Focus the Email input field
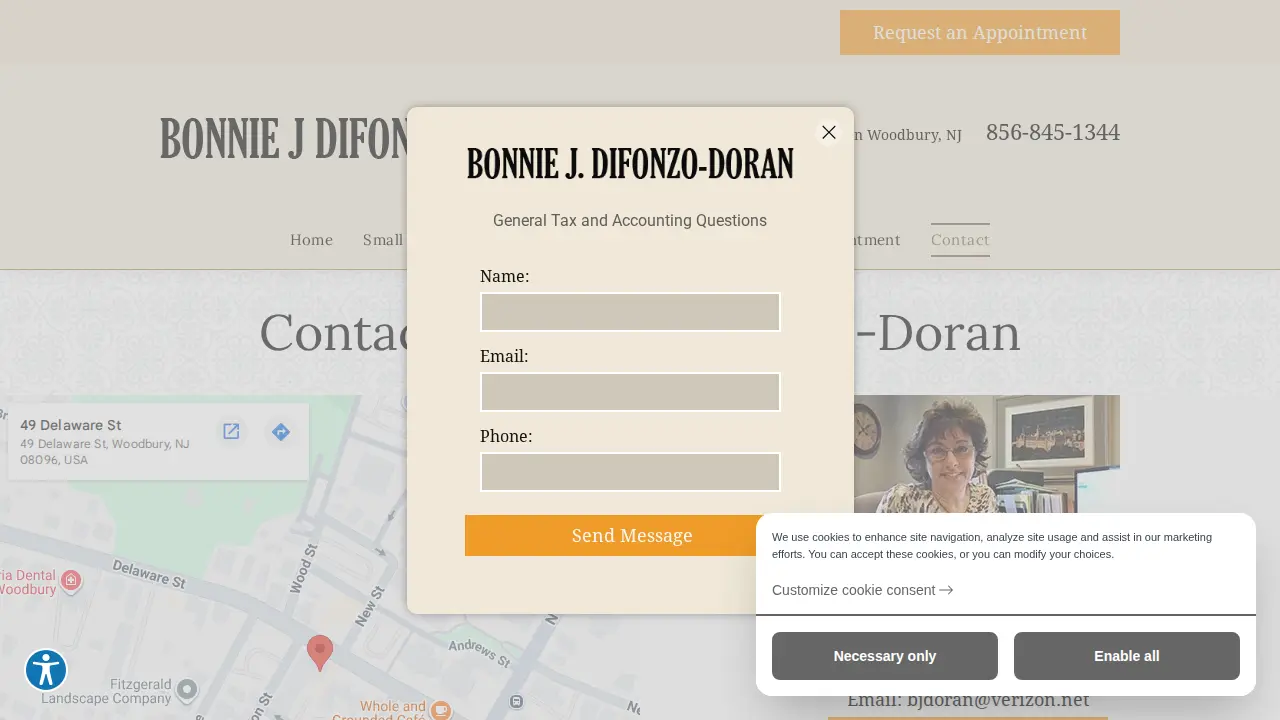Screen dimensions: 1280x720 point(630,392)
